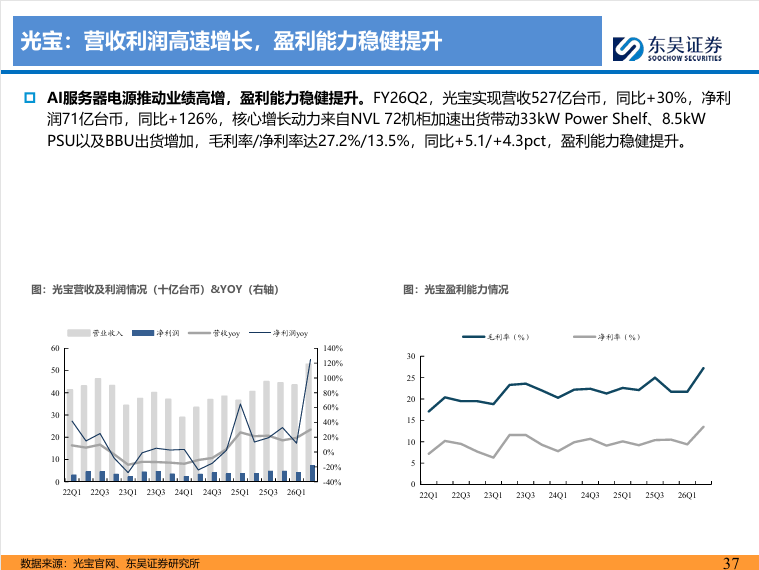Click the text FY26Q2 in the paragraph
This screenshot has width=759, height=570.
pos(400,98)
